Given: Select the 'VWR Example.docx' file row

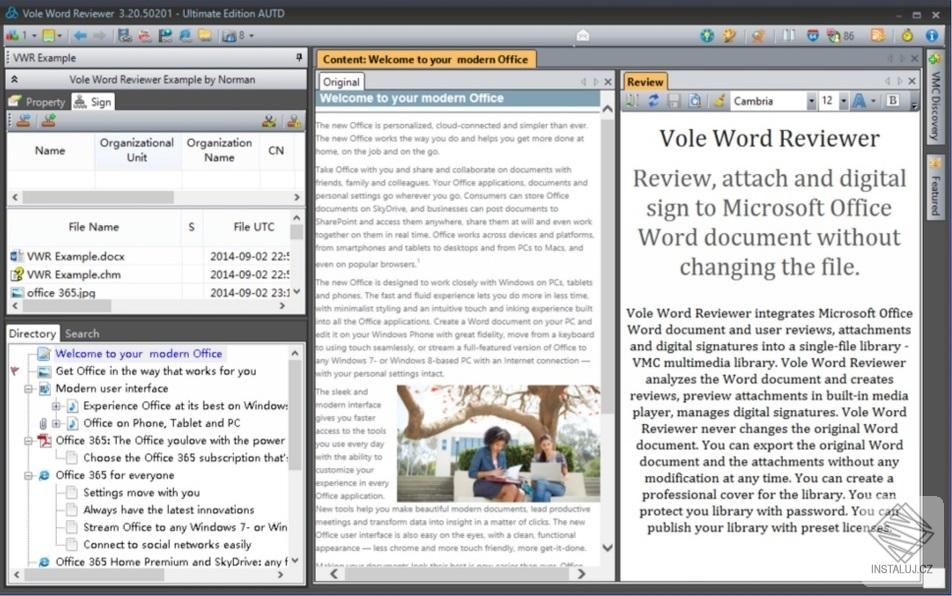Looking at the screenshot, I should 149,256.
